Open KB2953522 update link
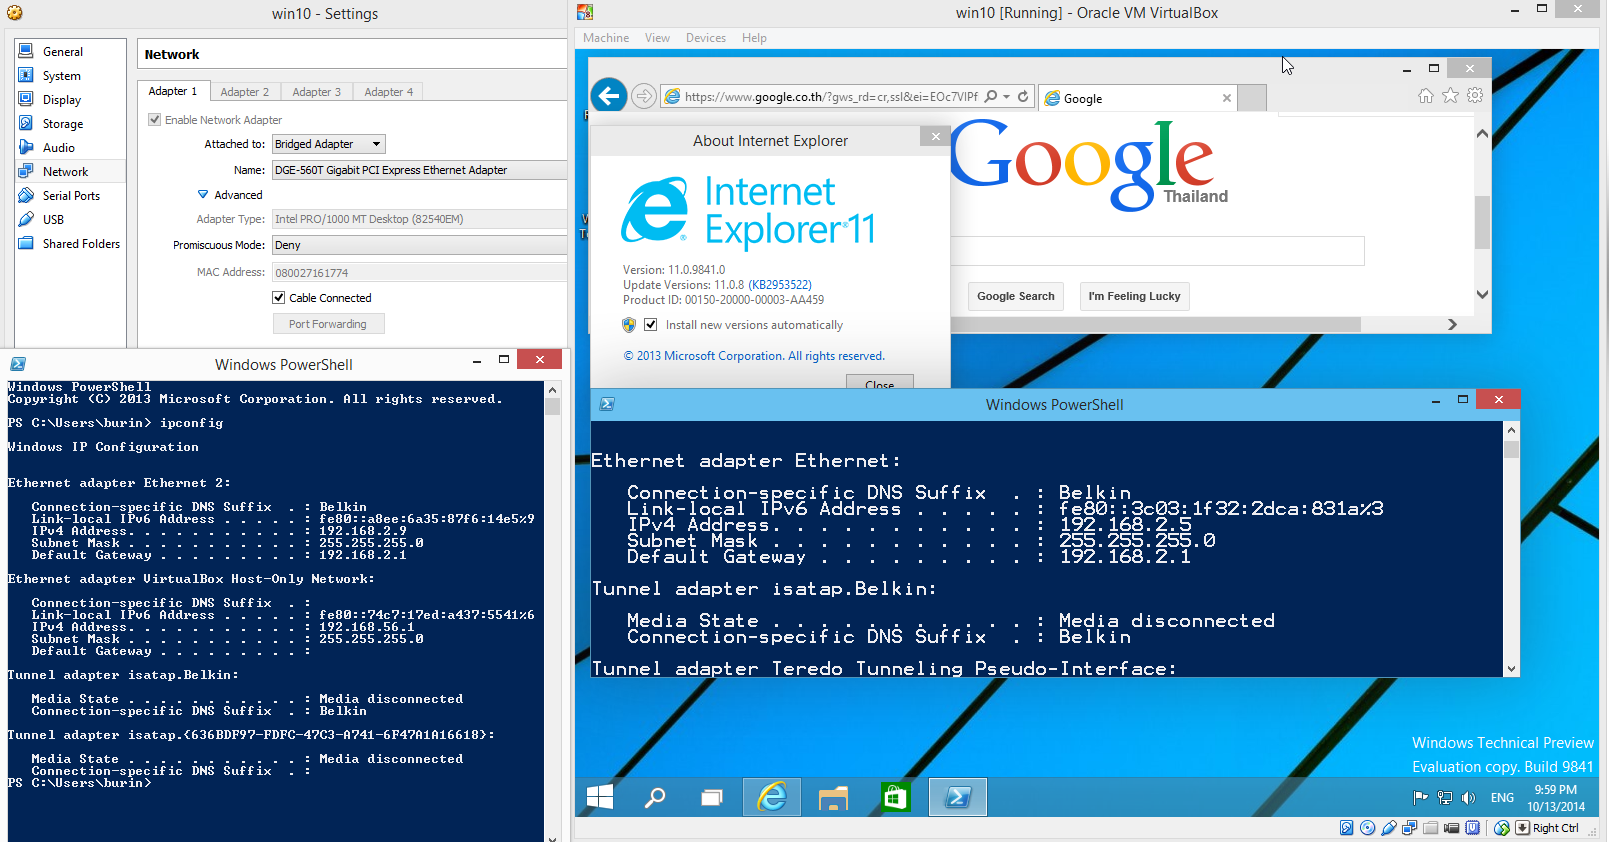1609x842 pixels. (780, 285)
